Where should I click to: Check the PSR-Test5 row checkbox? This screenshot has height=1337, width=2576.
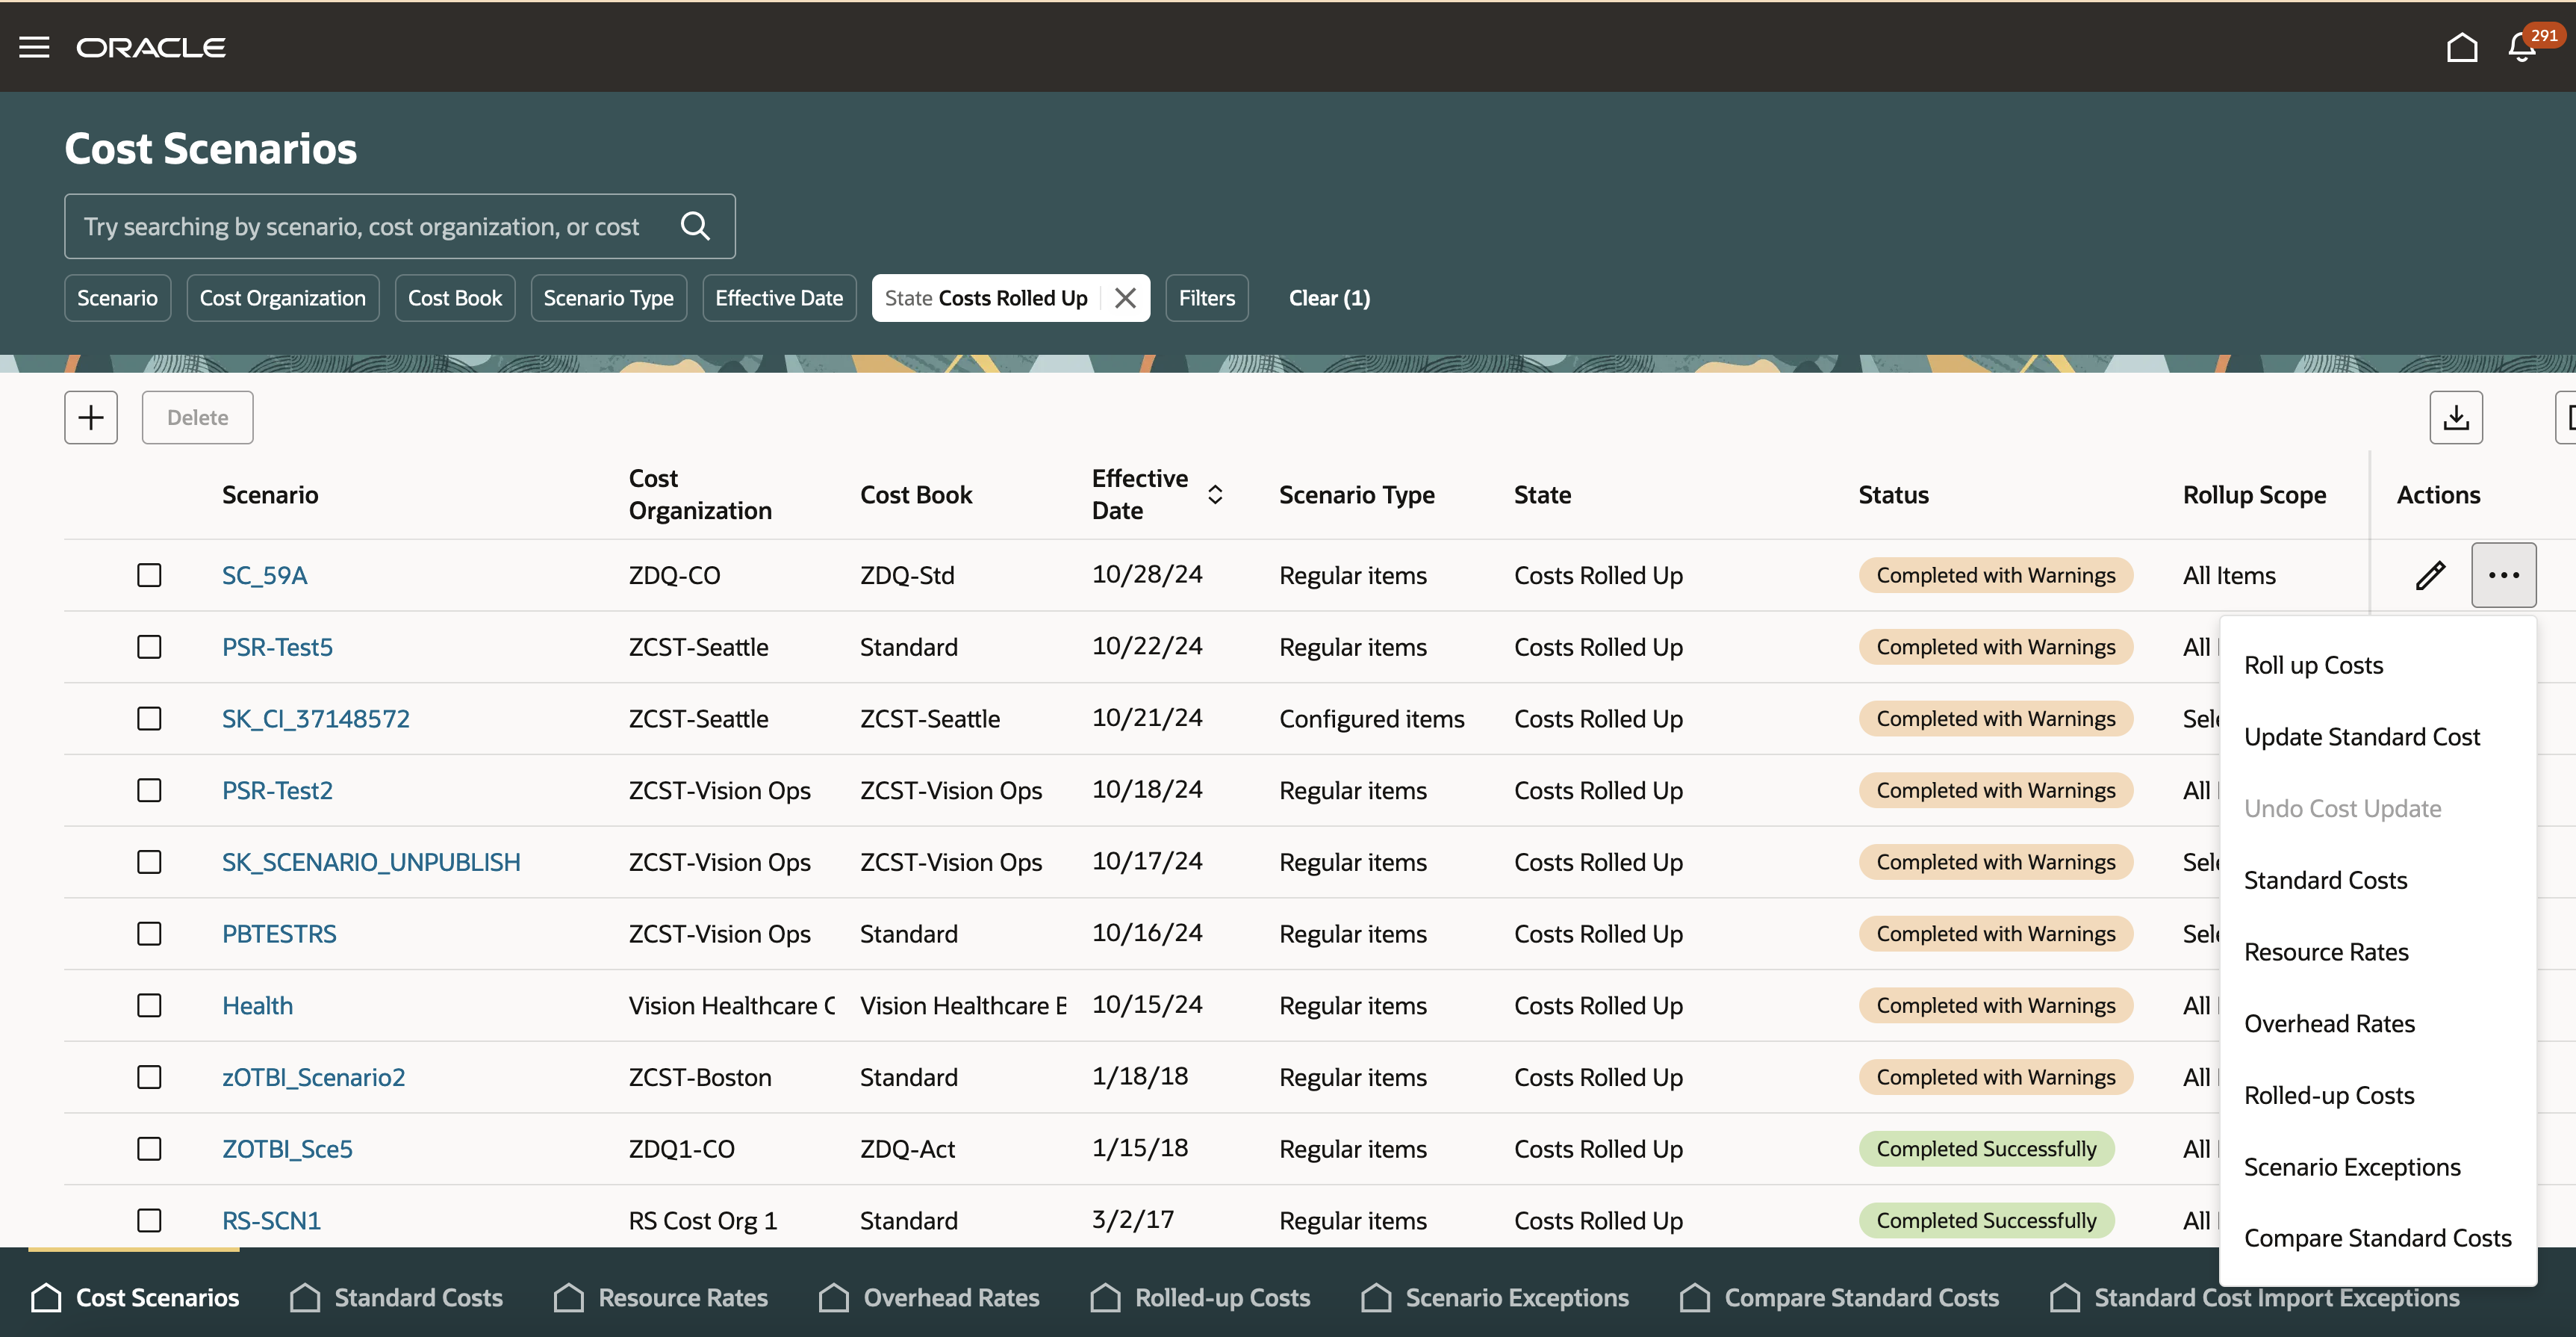pyautogui.click(x=149, y=647)
